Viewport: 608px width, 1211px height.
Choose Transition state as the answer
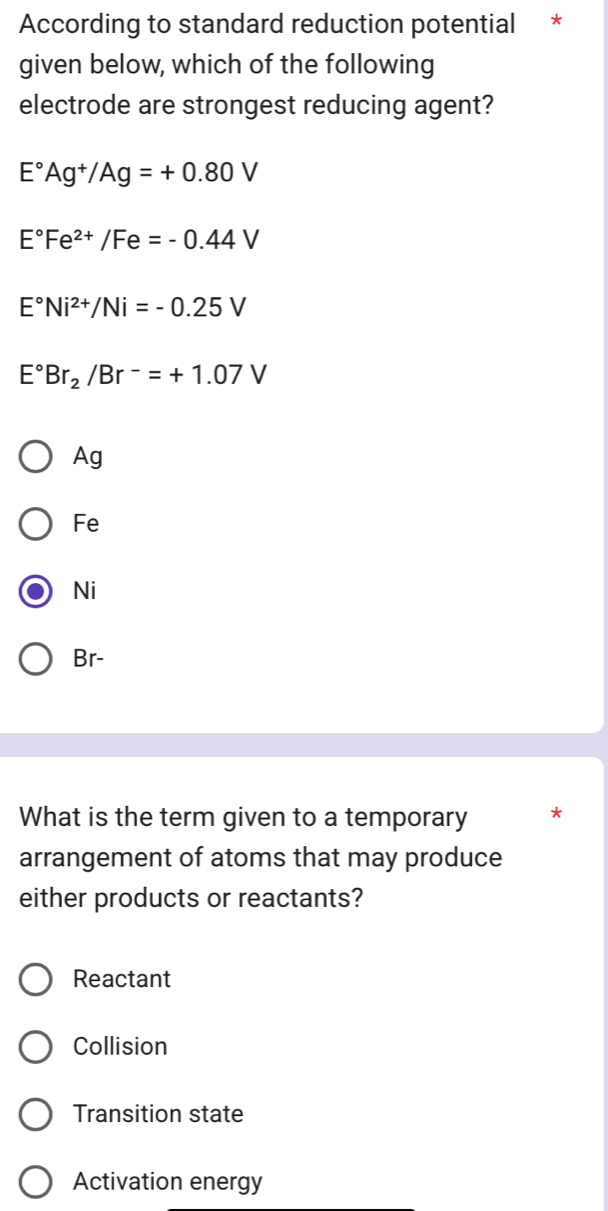pos(36,1114)
